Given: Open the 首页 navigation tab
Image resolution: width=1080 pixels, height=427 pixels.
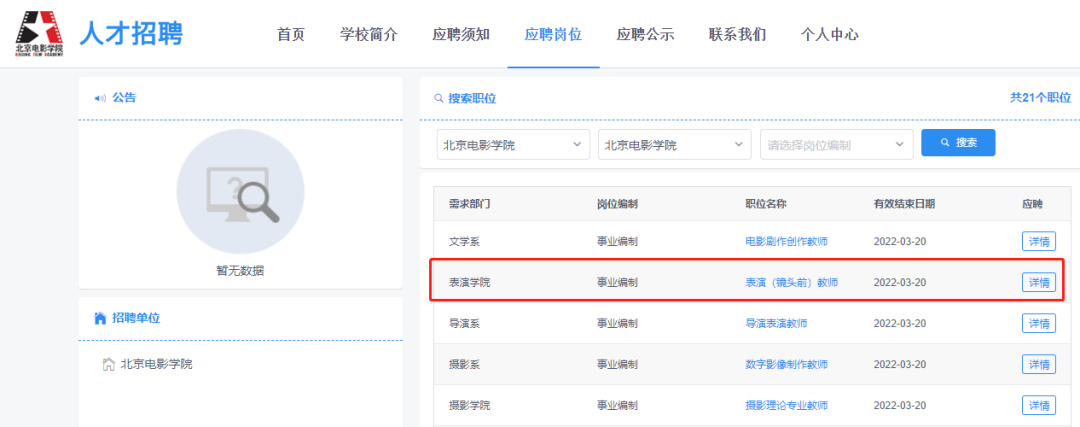Looking at the screenshot, I should pyautogui.click(x=291, y=34).
